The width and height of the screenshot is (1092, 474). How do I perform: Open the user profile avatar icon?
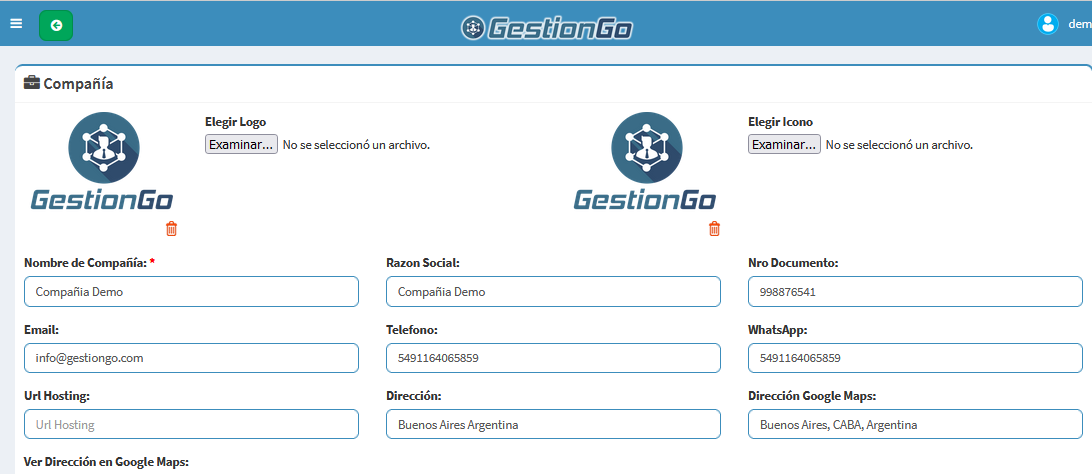[1047, 24]
